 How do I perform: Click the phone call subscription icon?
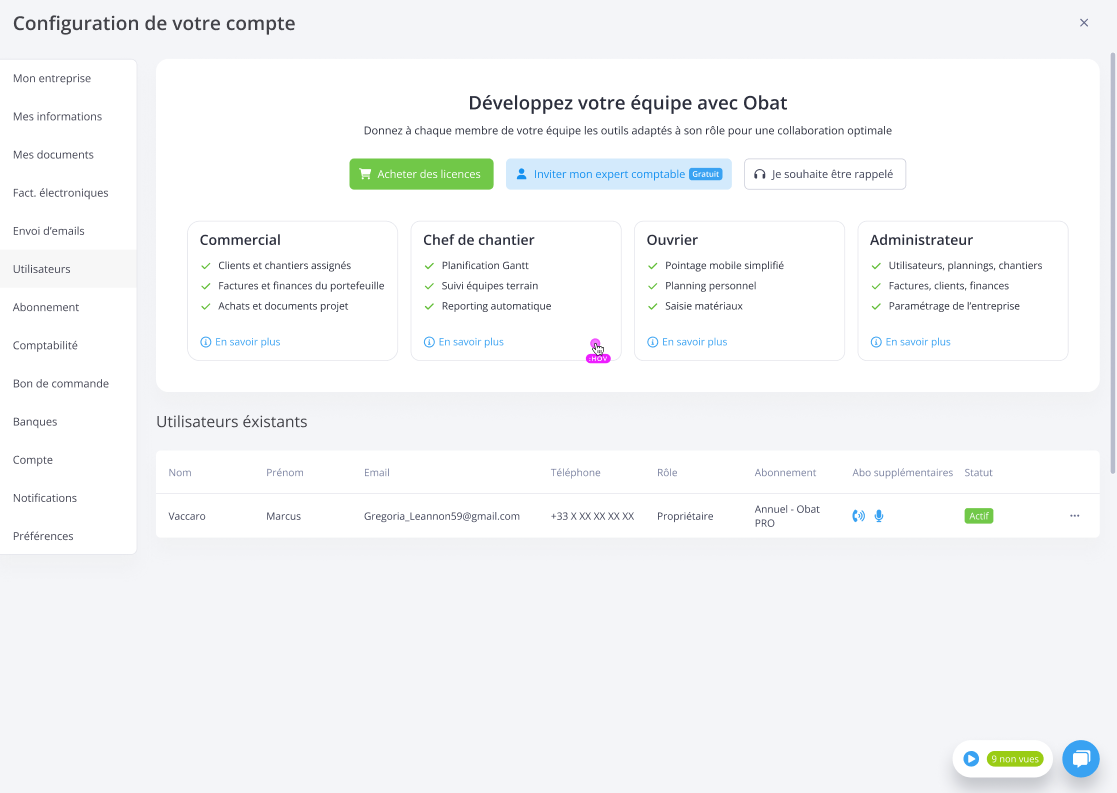point(858,516)
